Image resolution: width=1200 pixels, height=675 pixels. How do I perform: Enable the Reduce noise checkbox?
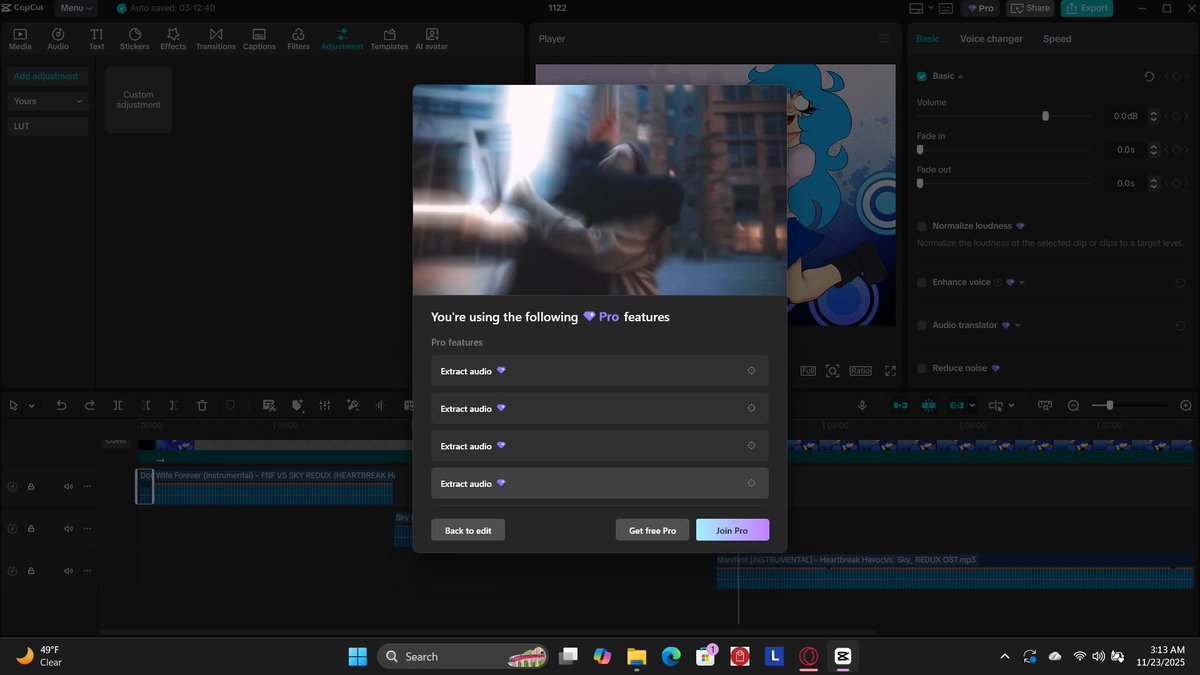pyautogui.click(x=922, y=368)
